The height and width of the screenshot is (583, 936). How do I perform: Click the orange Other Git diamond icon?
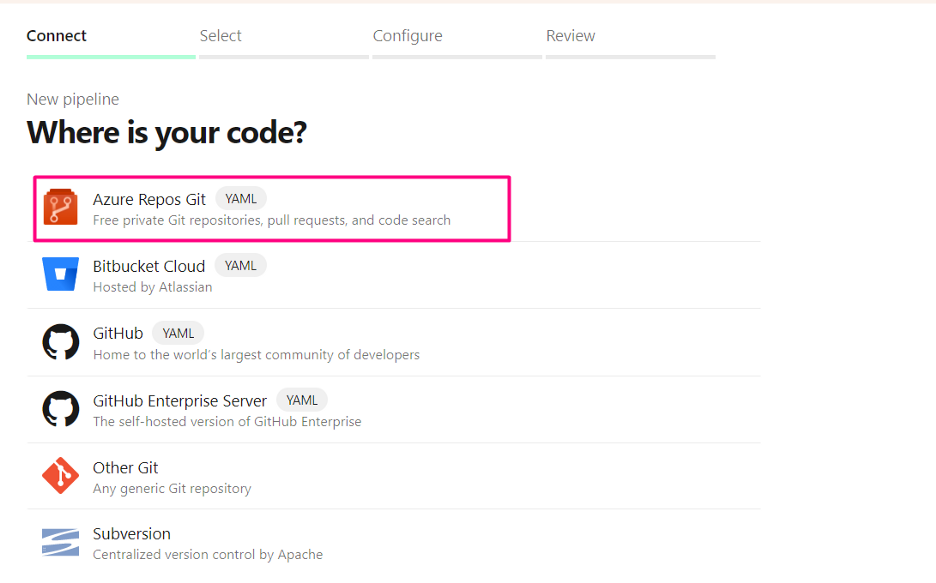tap(60, 476)
